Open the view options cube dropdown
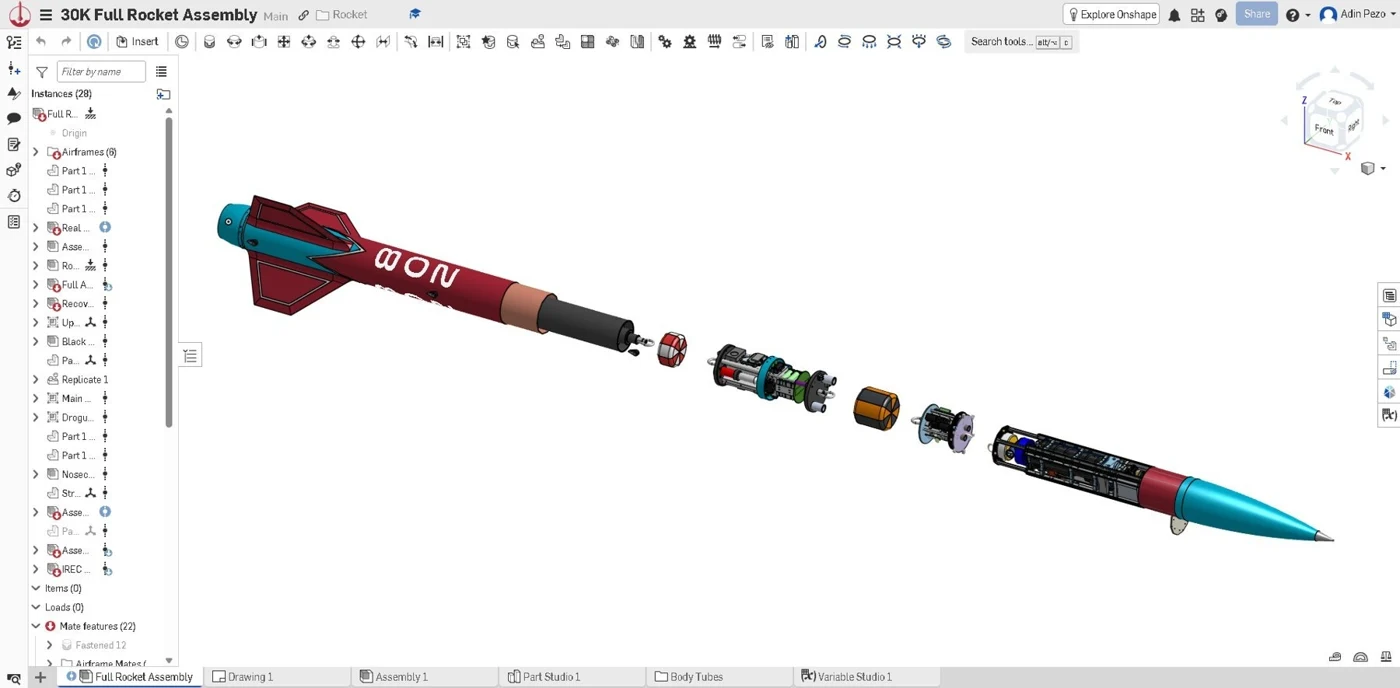Viewport: 1400px width, 688px height. pyautogui.click(x=1372, y=168)
